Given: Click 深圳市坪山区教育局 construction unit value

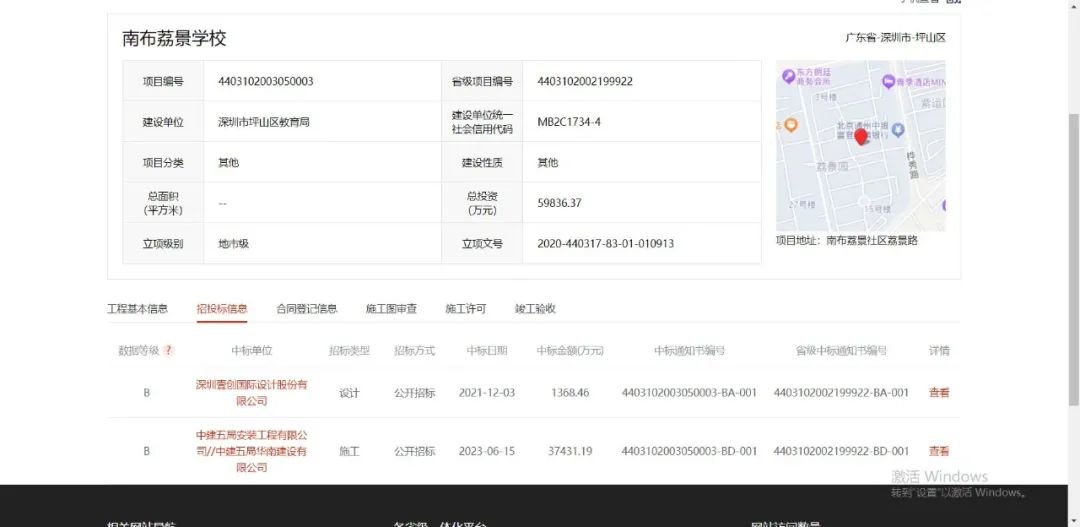Looking at the screenshot, I should (x=264, y=122).
